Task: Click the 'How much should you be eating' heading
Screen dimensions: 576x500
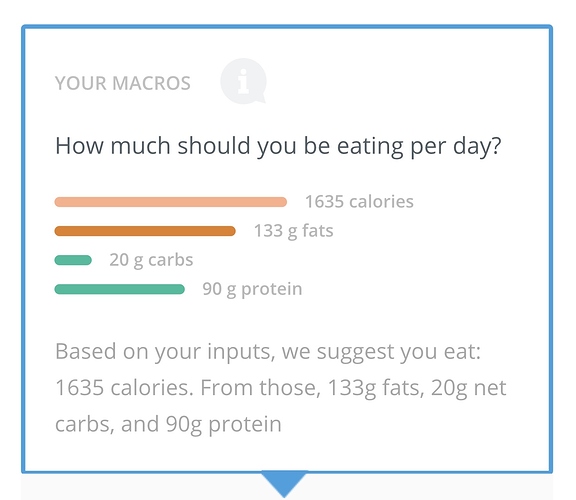Action: pos(278,146)
